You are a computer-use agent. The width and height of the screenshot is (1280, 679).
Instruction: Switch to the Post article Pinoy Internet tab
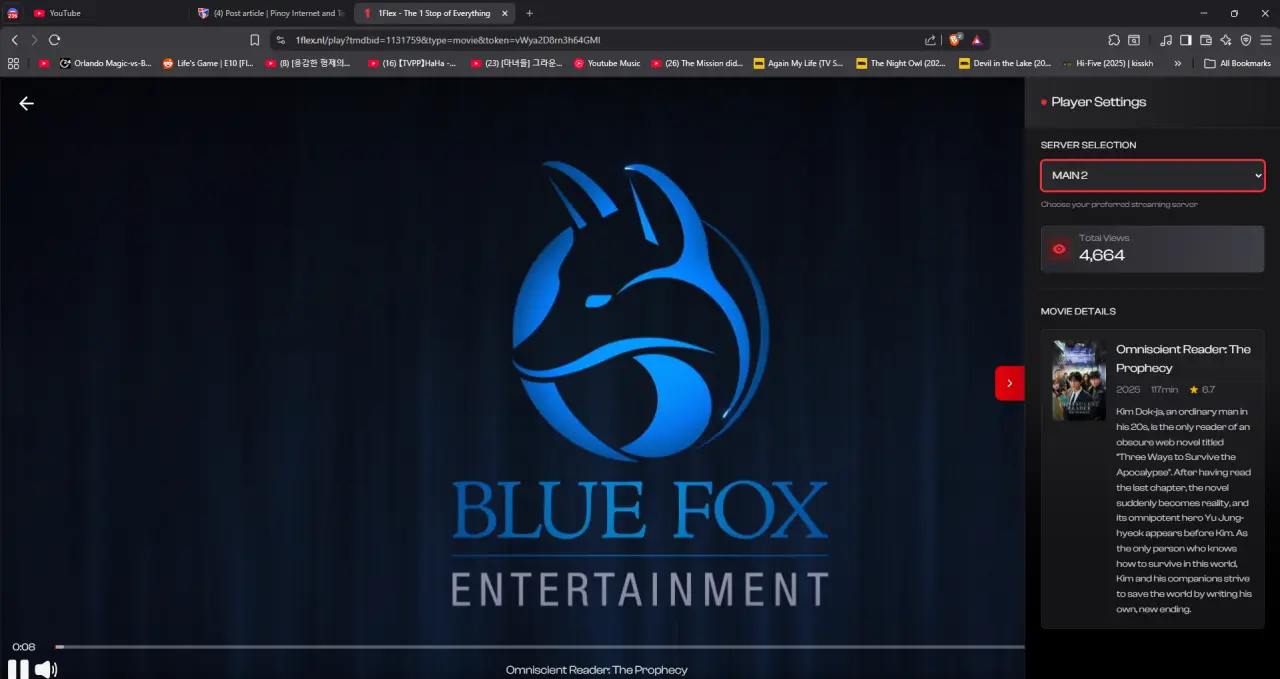click(x=270, y=13)
